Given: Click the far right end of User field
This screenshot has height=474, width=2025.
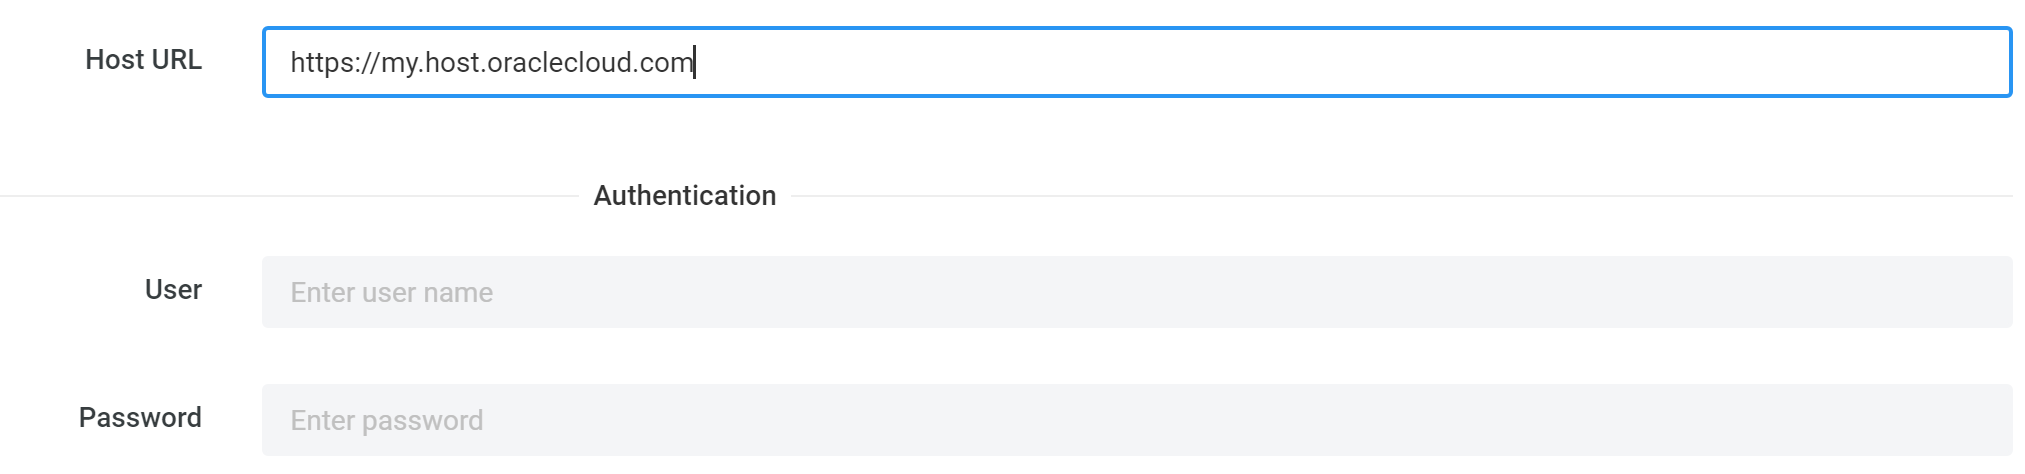Looking at the screenshot, I should point(1990,292).
